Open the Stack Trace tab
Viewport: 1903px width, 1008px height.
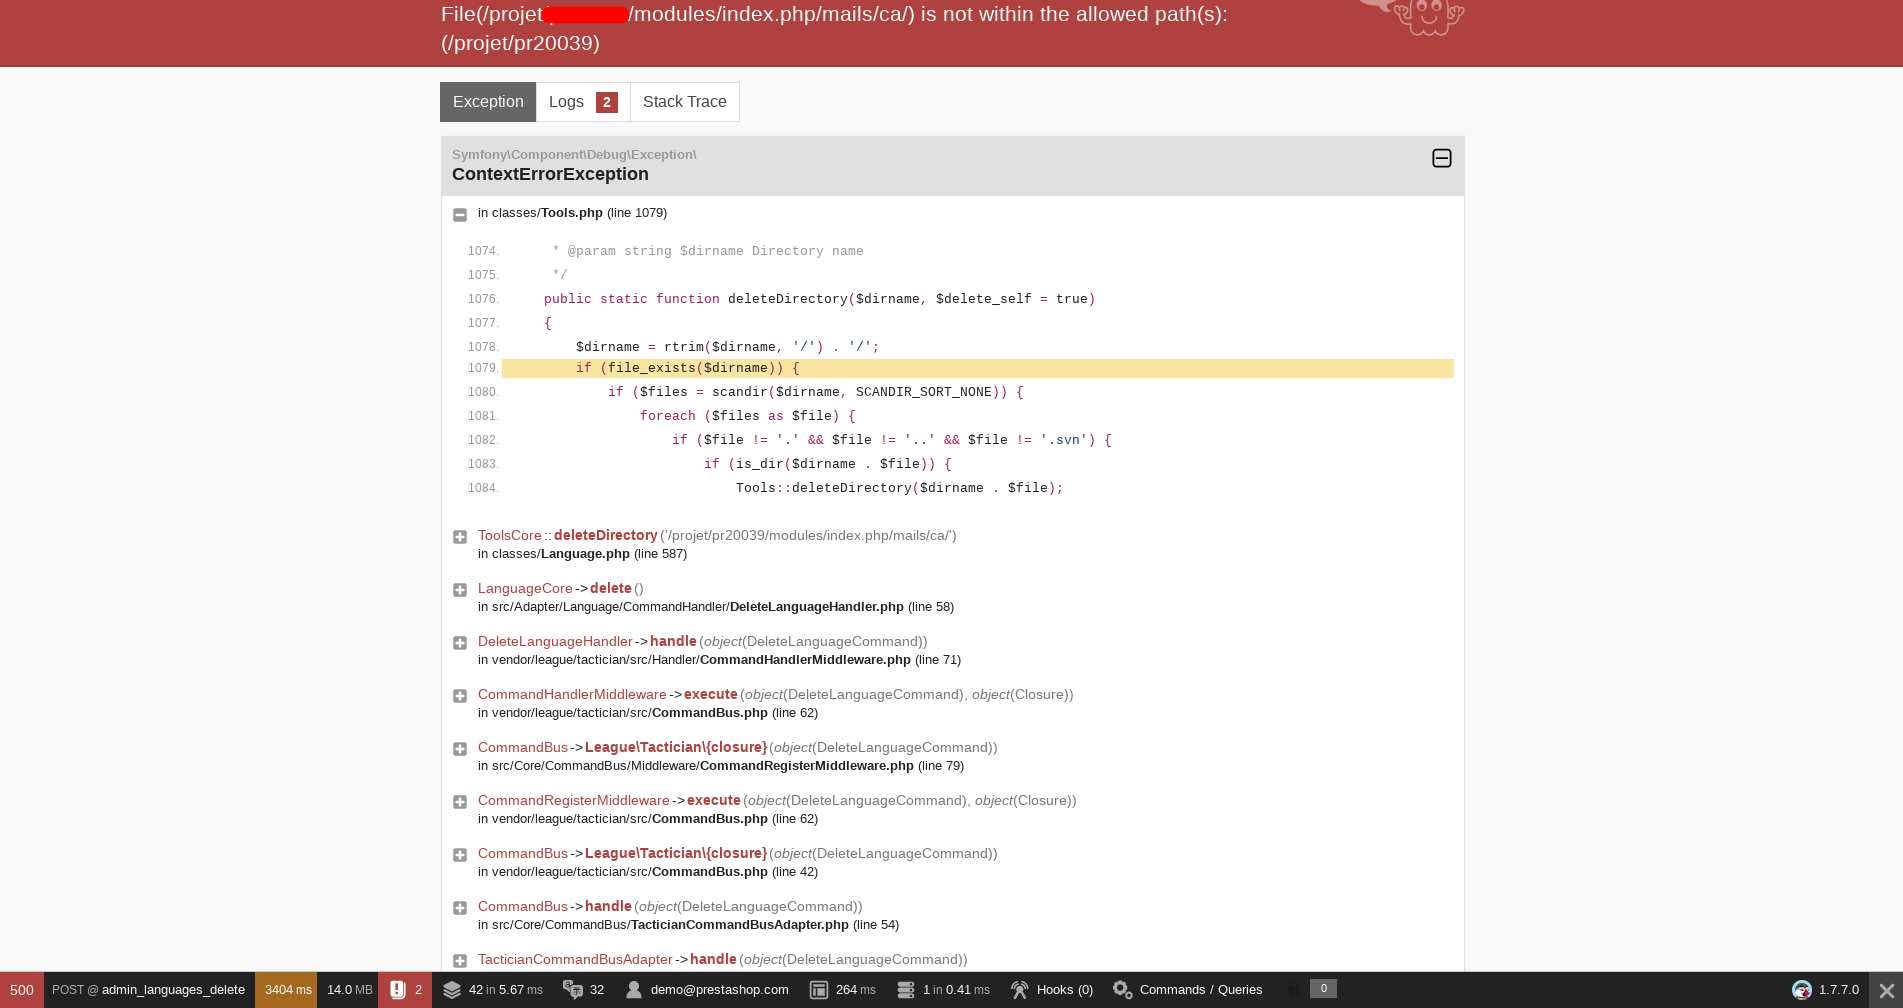point(684,101)
